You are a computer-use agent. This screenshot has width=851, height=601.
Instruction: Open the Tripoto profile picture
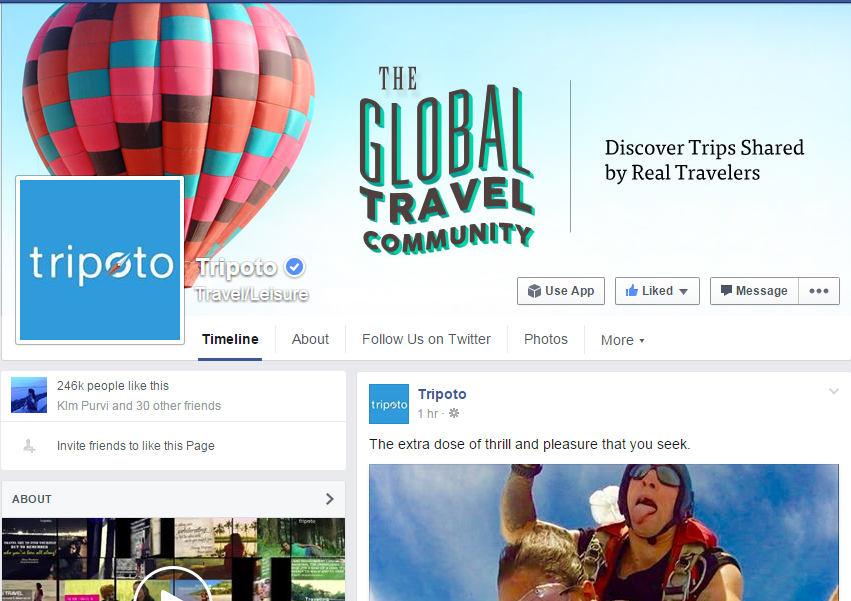100,260
